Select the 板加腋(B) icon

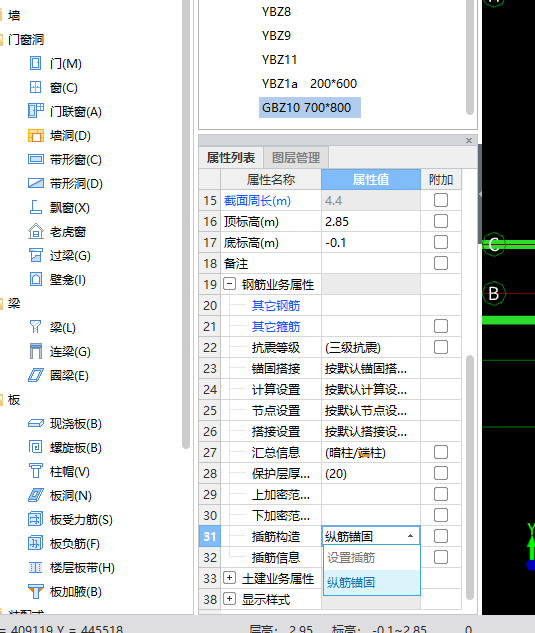pos(36,591)
